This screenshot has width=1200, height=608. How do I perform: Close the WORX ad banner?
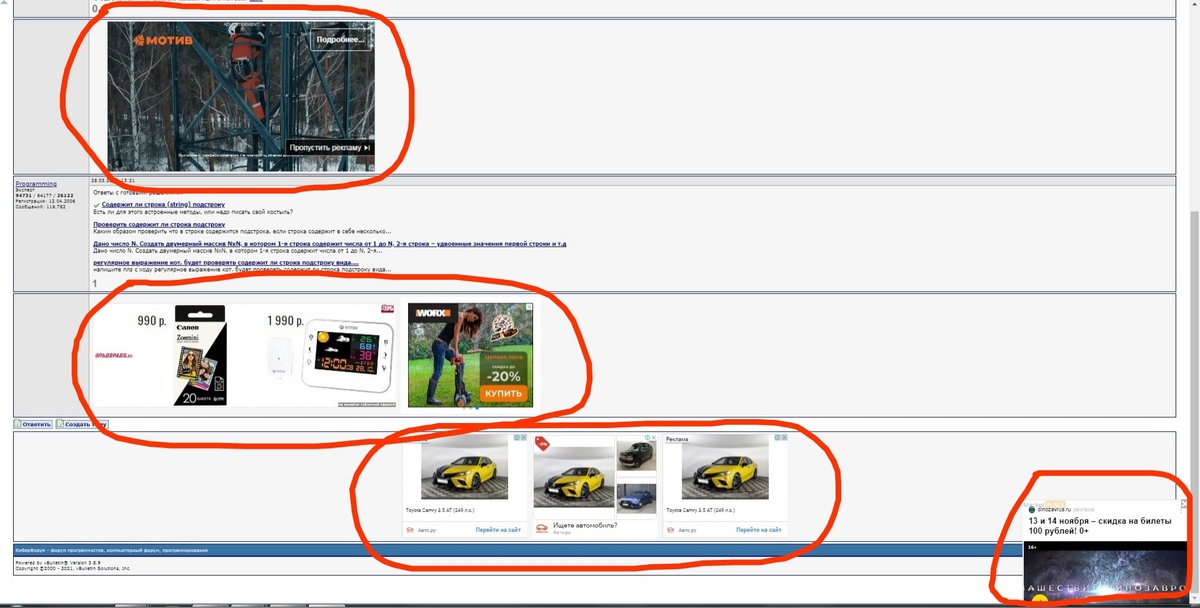pyautogui.click(x=528, y=308)
